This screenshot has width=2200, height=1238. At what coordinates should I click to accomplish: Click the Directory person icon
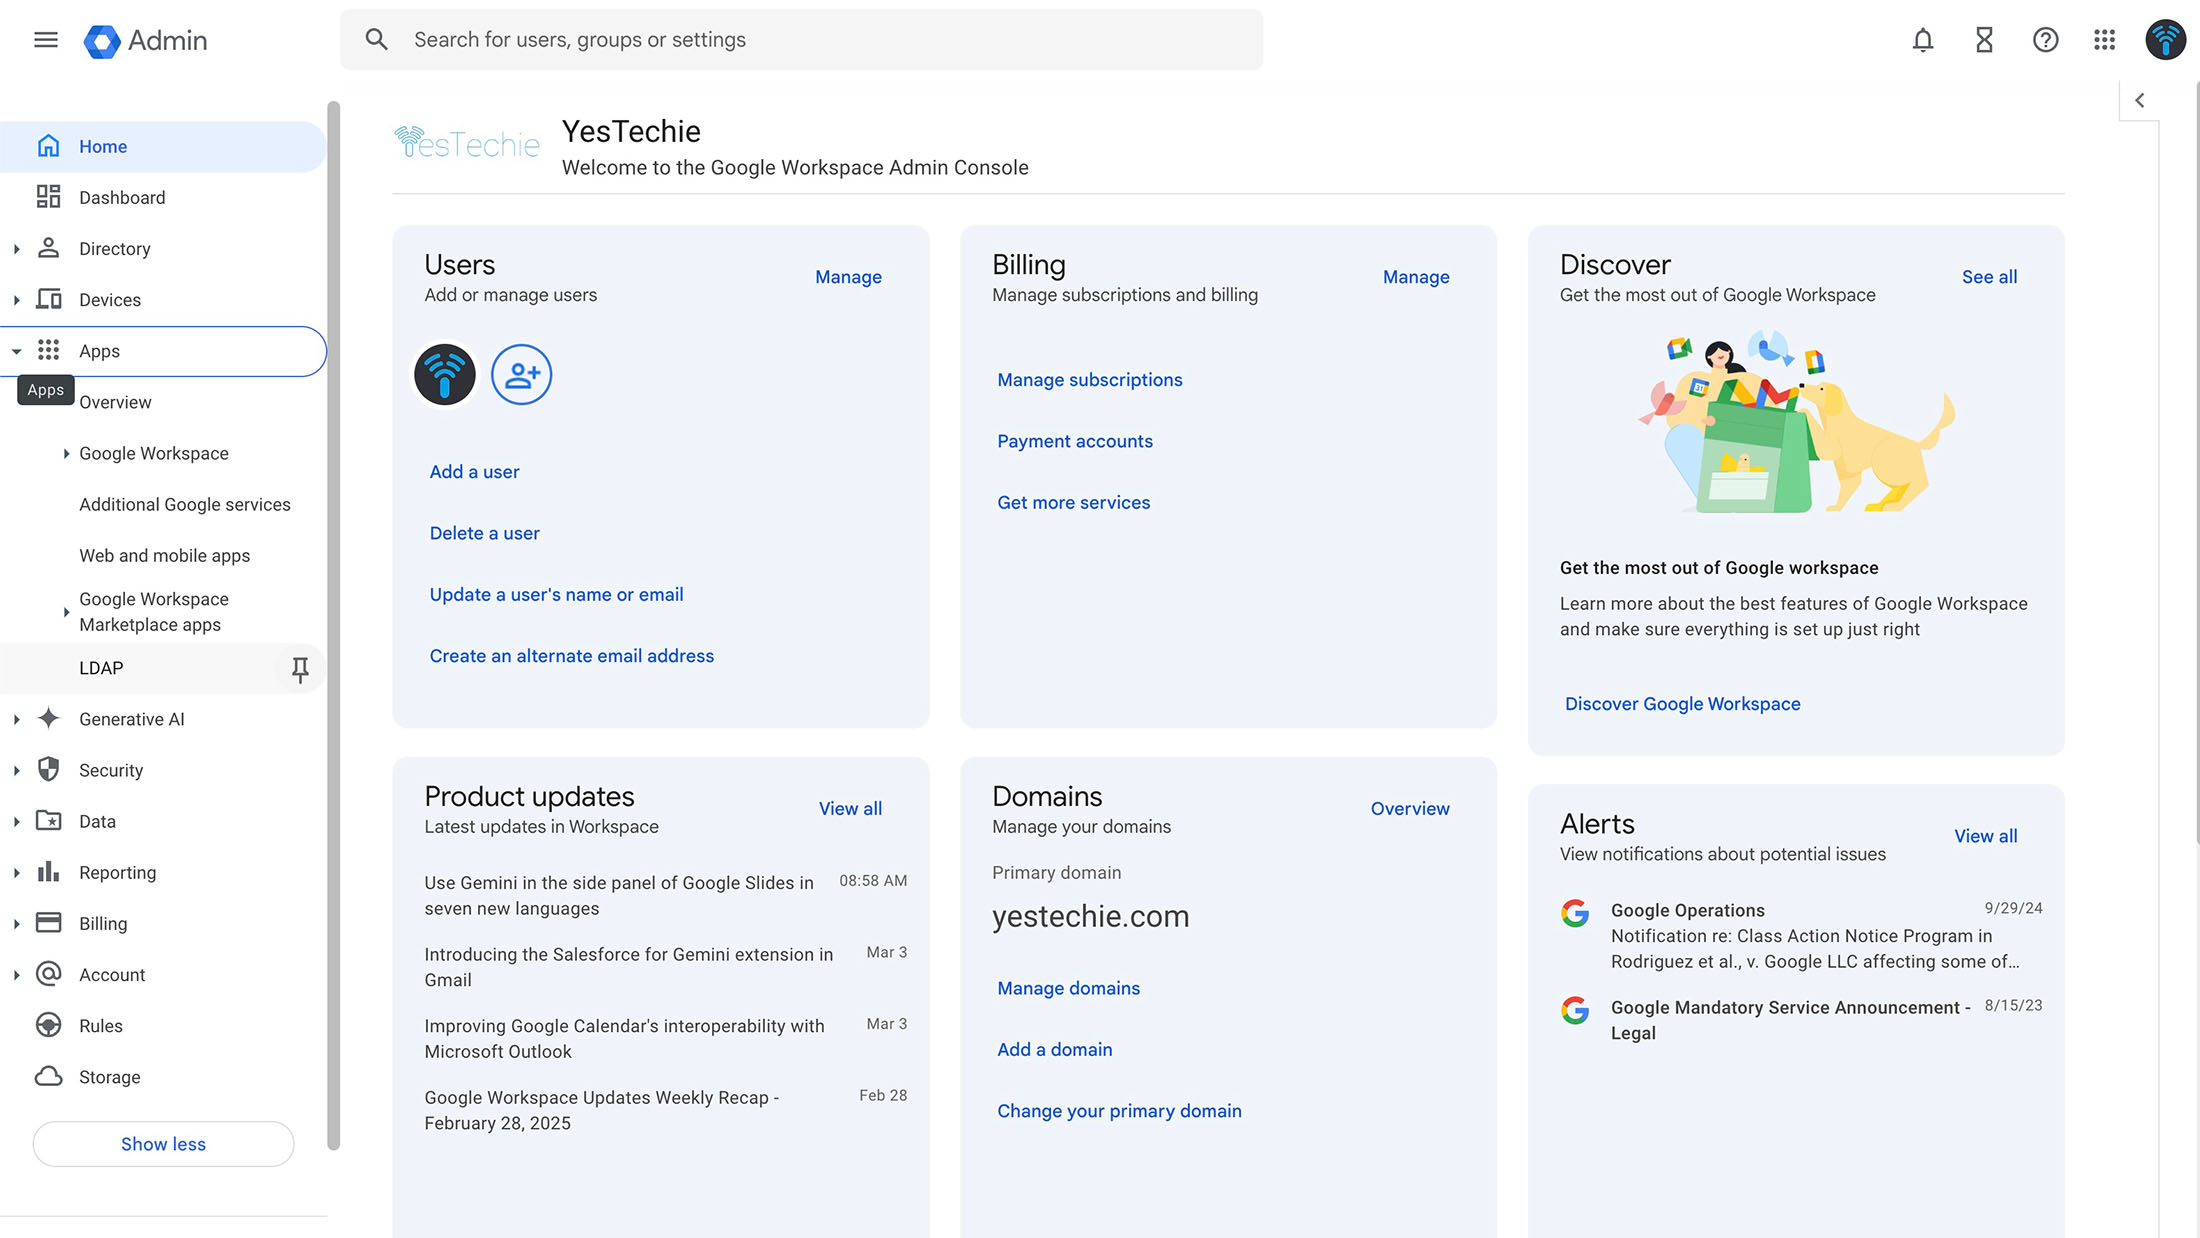[48, 248]
